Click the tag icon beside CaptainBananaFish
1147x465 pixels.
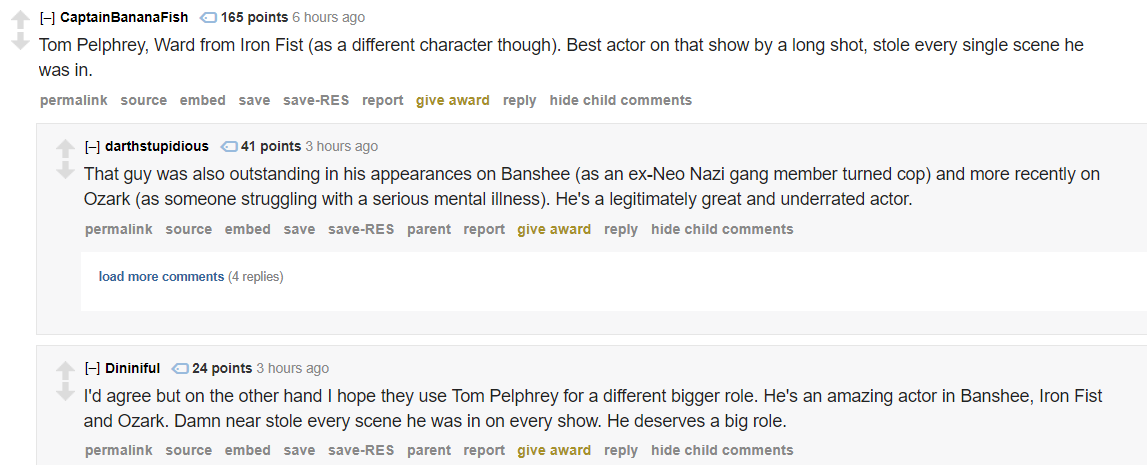(x=208, y=18)
